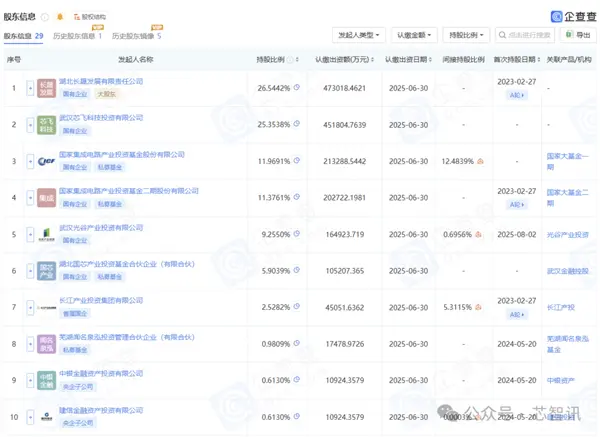Click the ICF company logo in row 3
Screen dimensions: 600x437
tap(46, 161)
